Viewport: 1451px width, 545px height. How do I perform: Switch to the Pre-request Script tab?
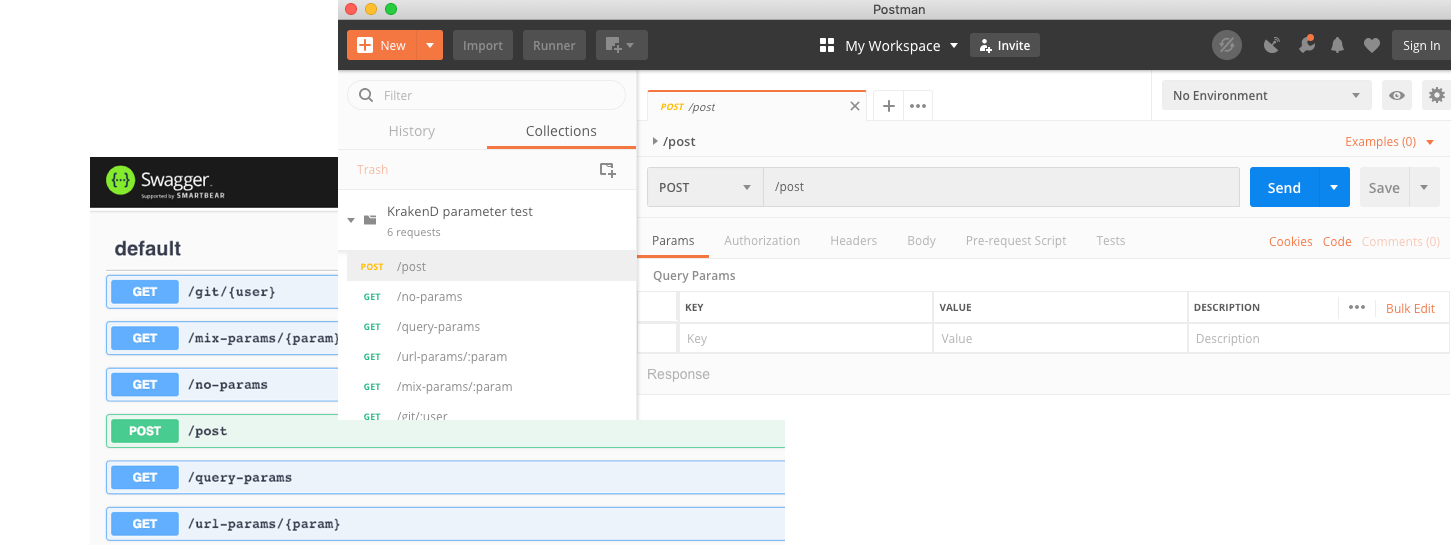tap(1016, 241)
